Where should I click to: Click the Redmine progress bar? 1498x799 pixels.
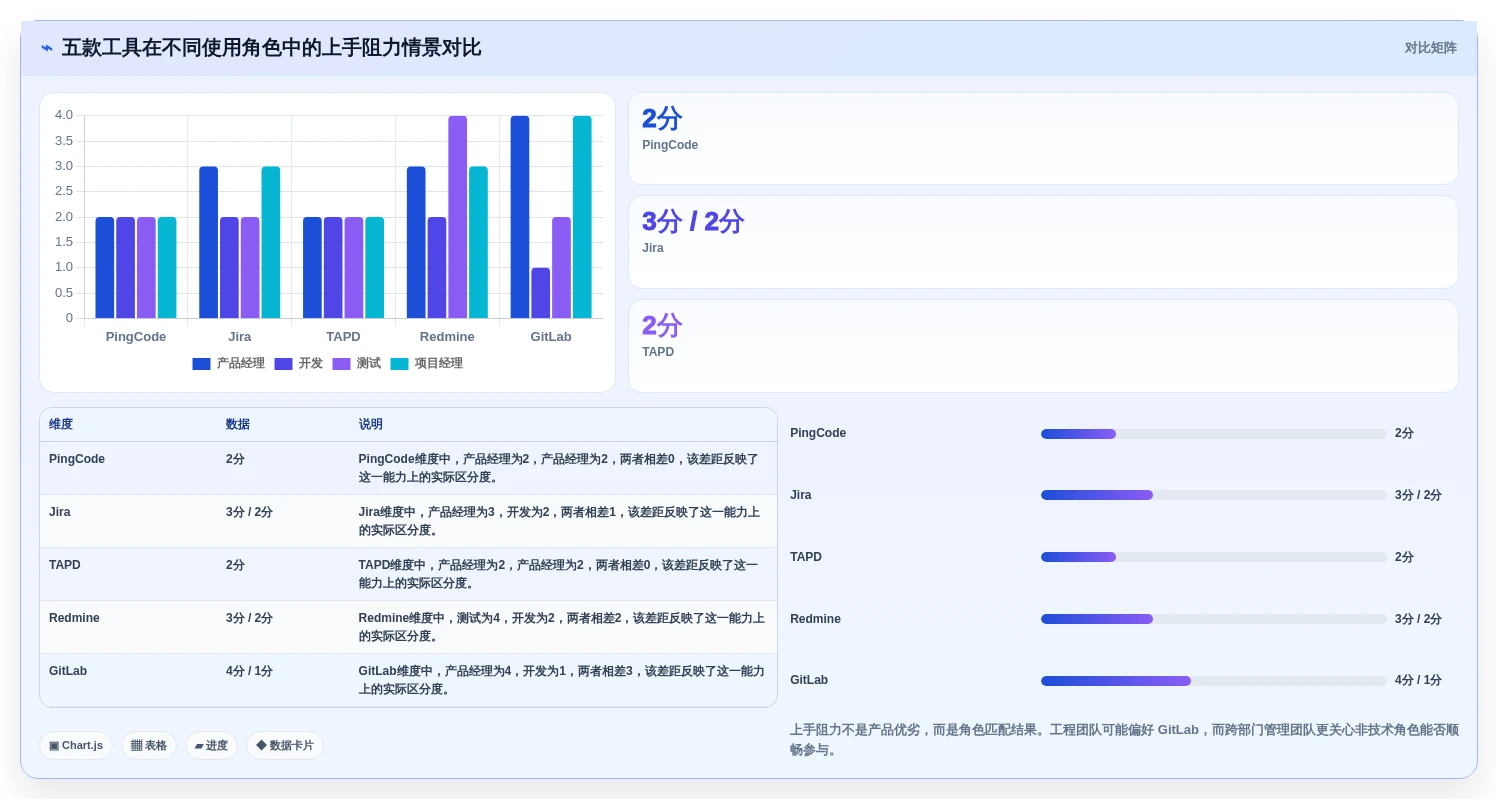click(x=1213, y=619)
